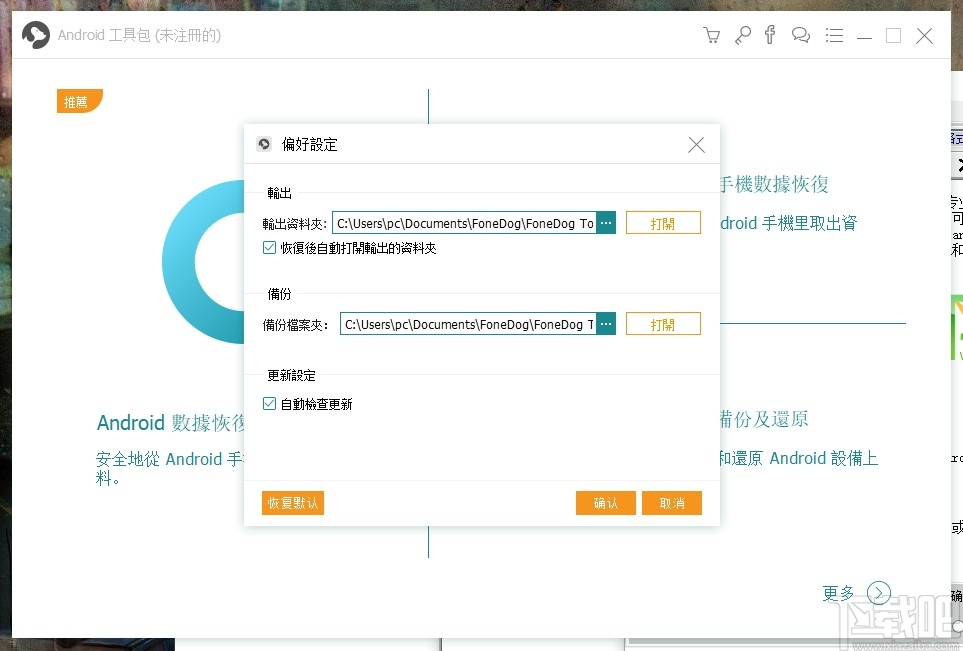Image resolution: width=963 pixels, height=651 pixels.
Task: Click 恢复默认 restore defaults button
Action: coord(293,503)
